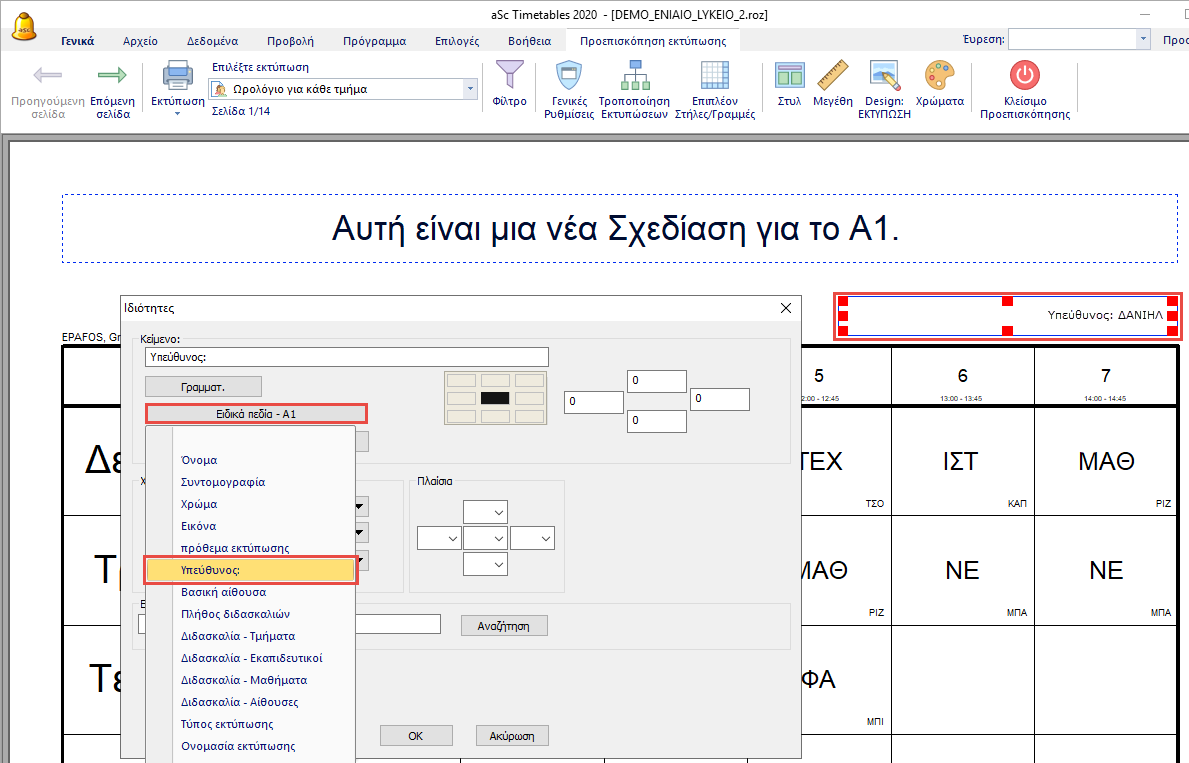Click the Γραμματ. font button
The width and height of the screenshot is (1189, 763).
tap(203, 386)
